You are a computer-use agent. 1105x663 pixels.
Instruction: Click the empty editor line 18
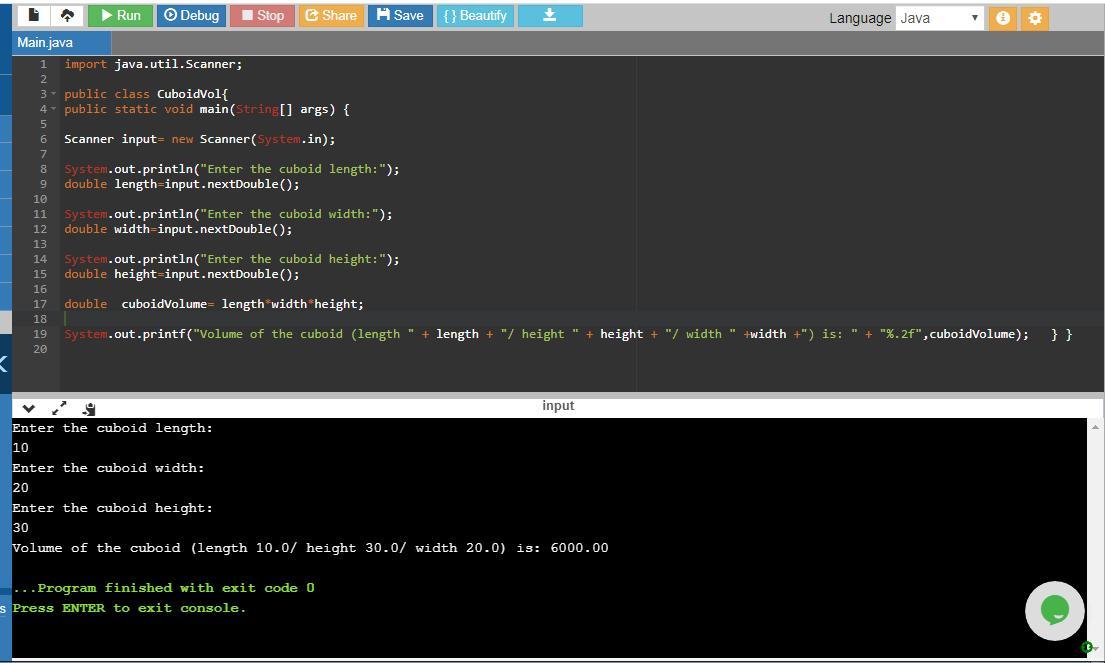point(400,319)
